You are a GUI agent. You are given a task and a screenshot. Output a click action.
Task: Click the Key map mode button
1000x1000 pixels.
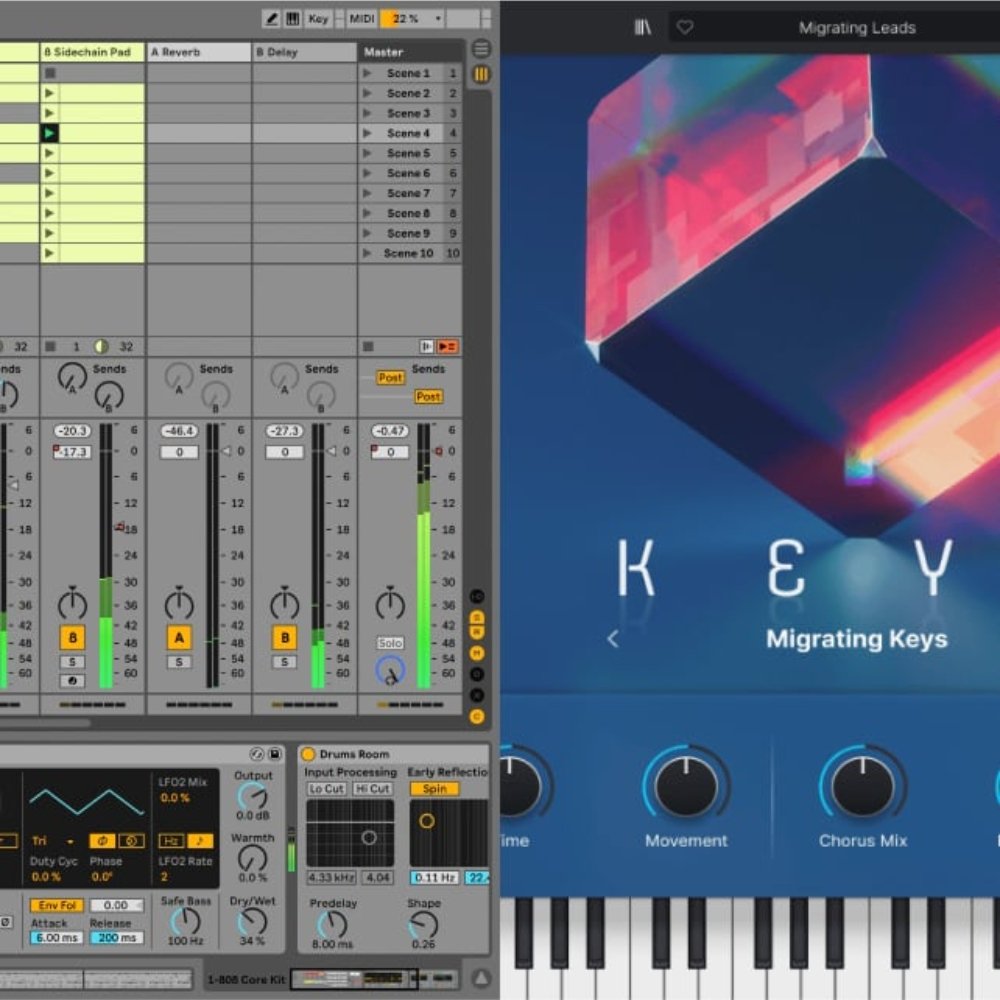coord(318,19)
